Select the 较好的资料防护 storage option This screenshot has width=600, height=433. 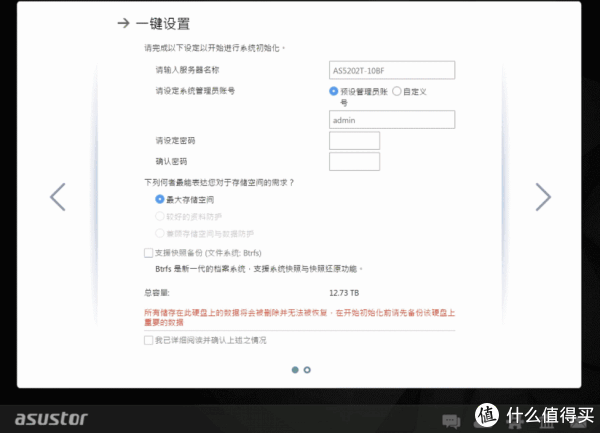tap(160, 216)
